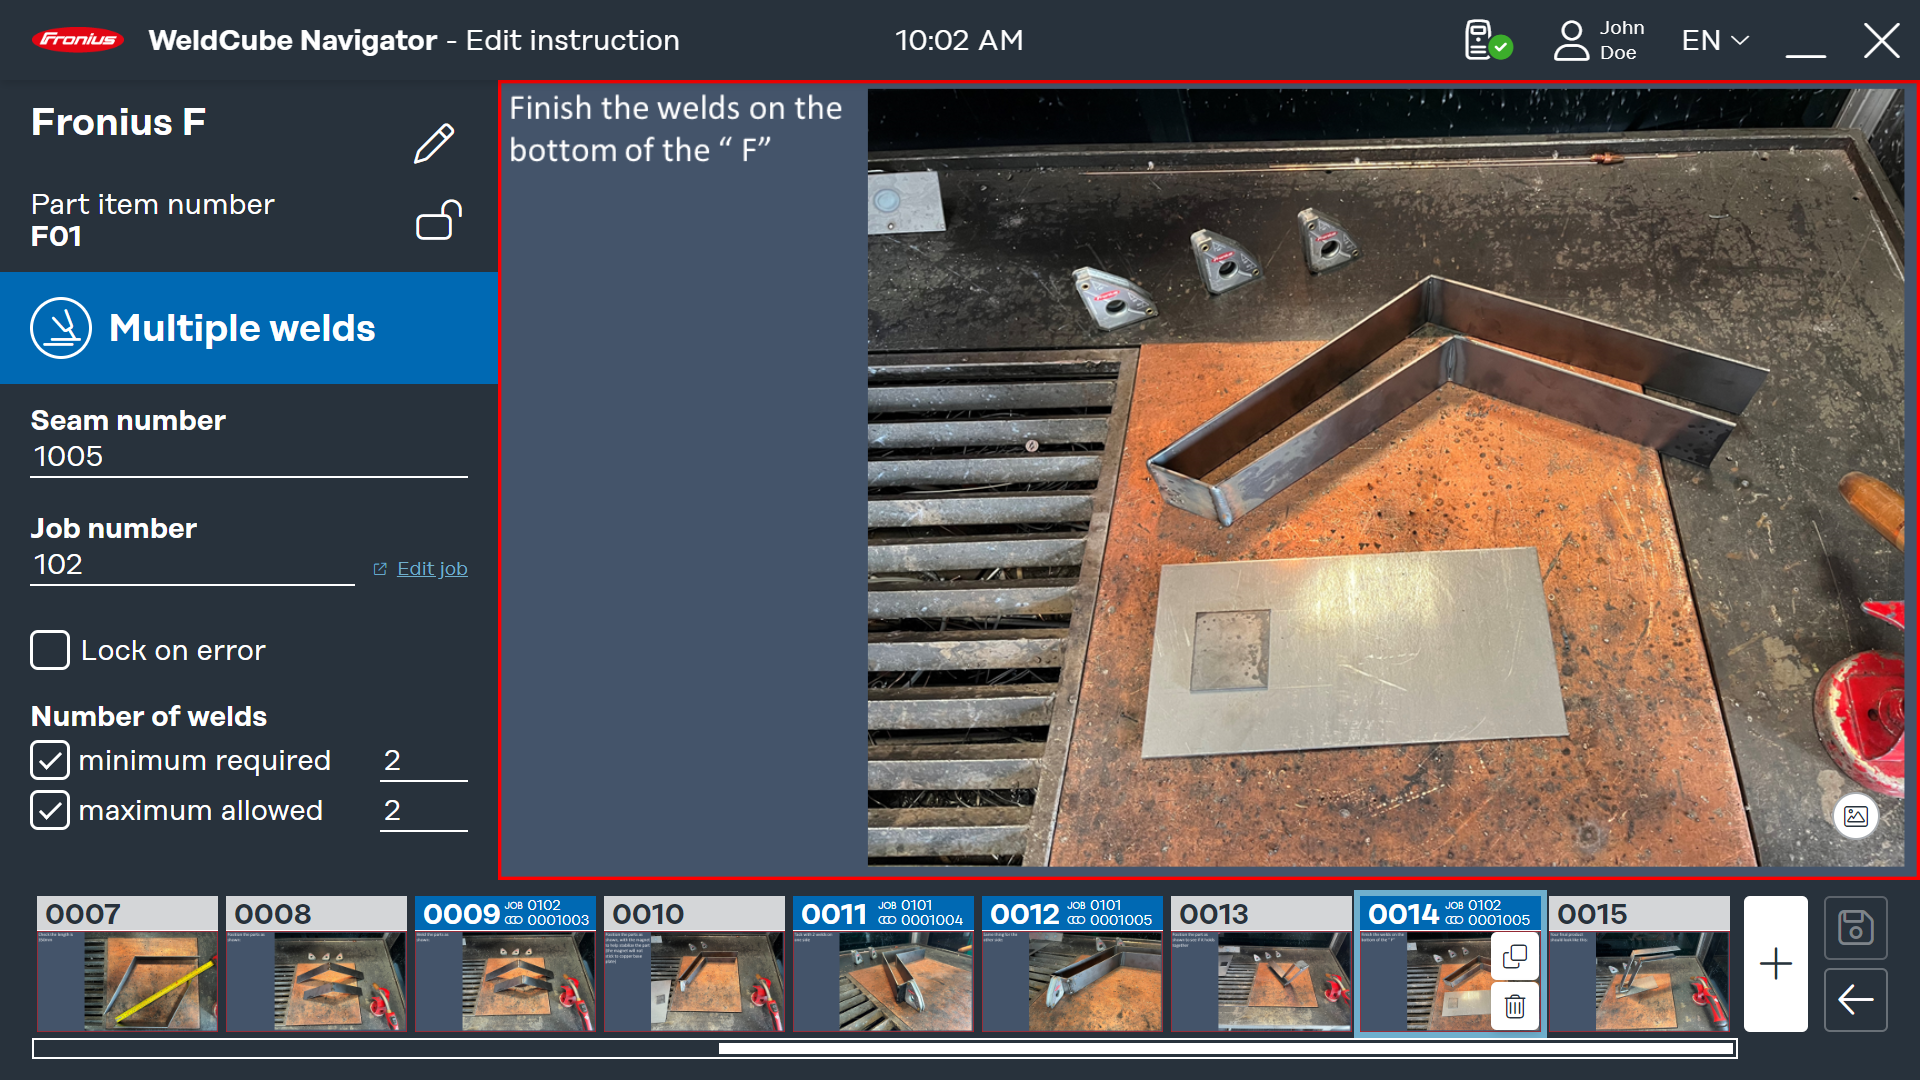
Task: Uncheck minimum required welds checkbox
Action: pos(50,760)
